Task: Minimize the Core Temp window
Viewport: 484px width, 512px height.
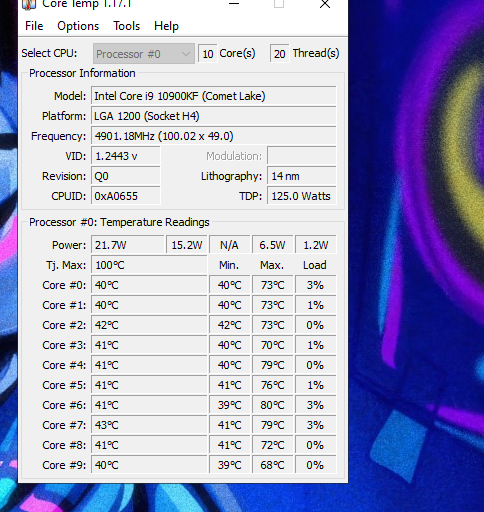Action: click(x=234, y=4)
